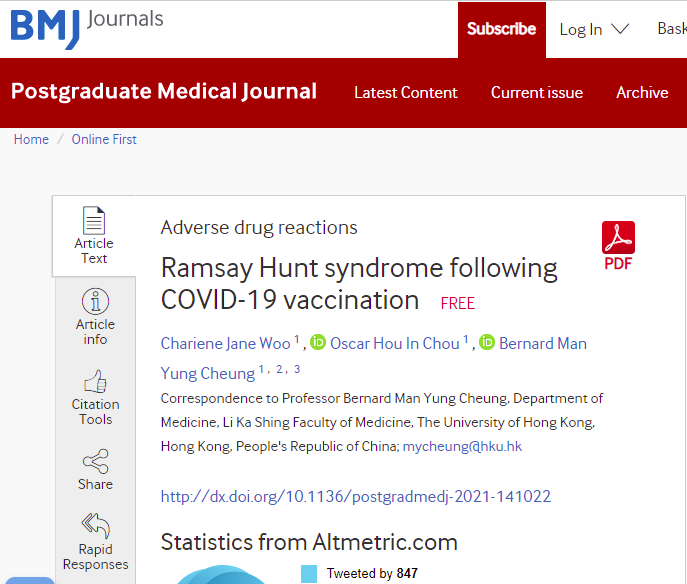The image size is (687, 584).
Task: Open author Bernard Man Yung Cheung
Action: (x=374, y=358)
